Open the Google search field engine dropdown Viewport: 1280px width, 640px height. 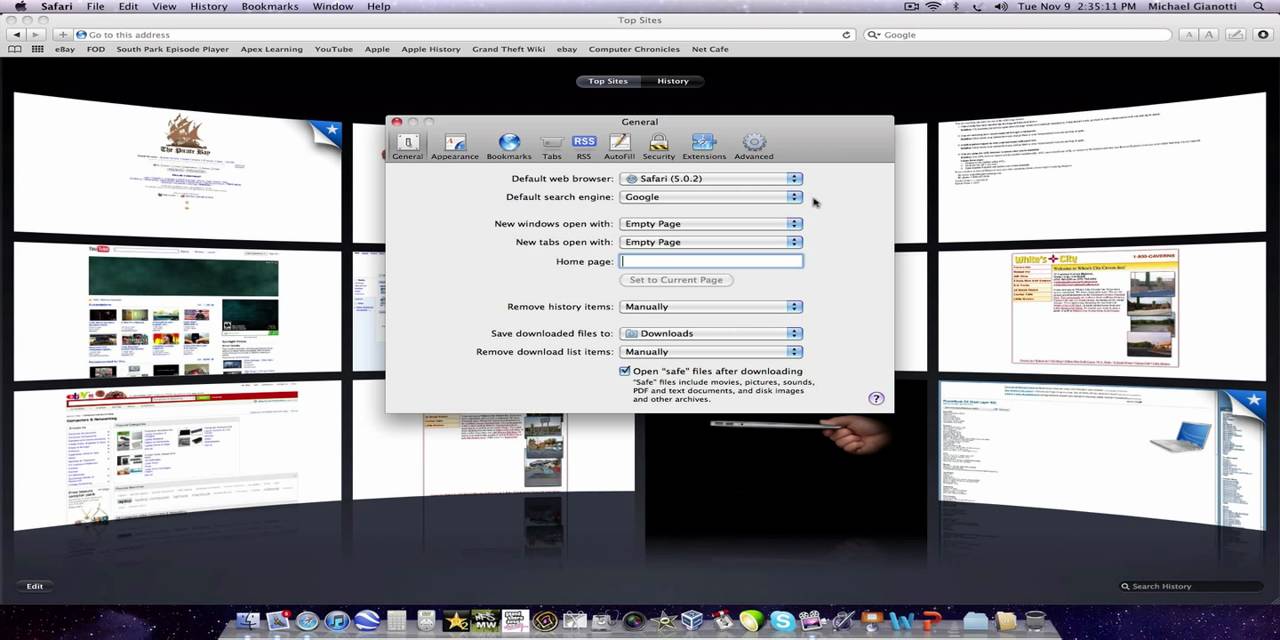coord(874,35)
